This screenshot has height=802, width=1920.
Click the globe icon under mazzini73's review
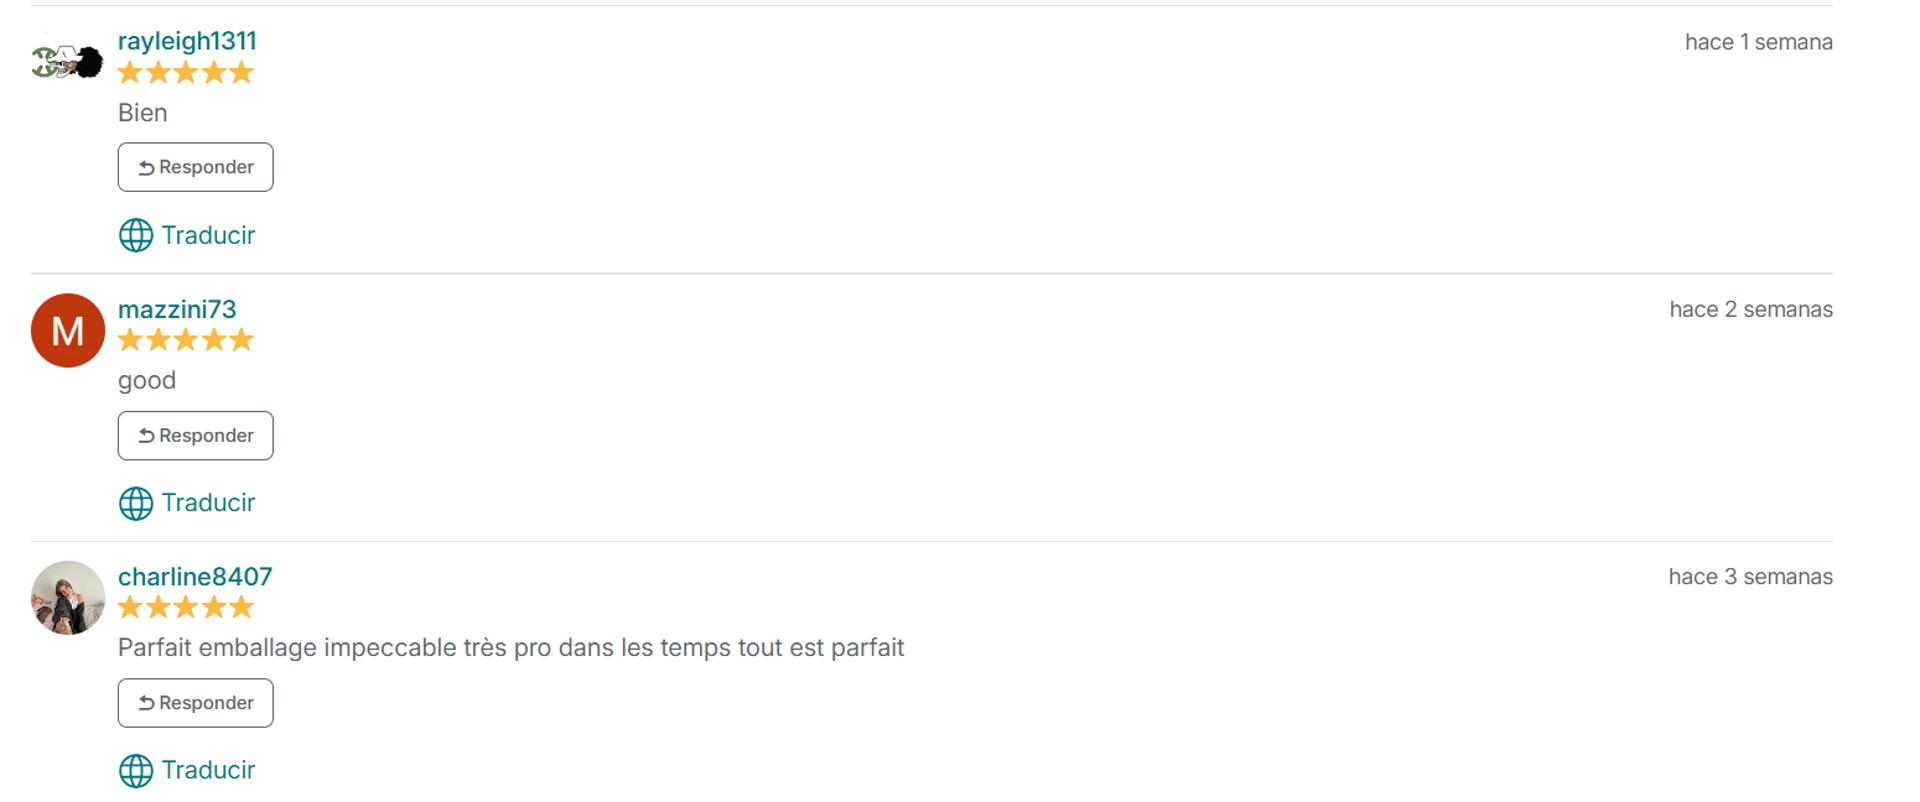(x=136, y=503)
